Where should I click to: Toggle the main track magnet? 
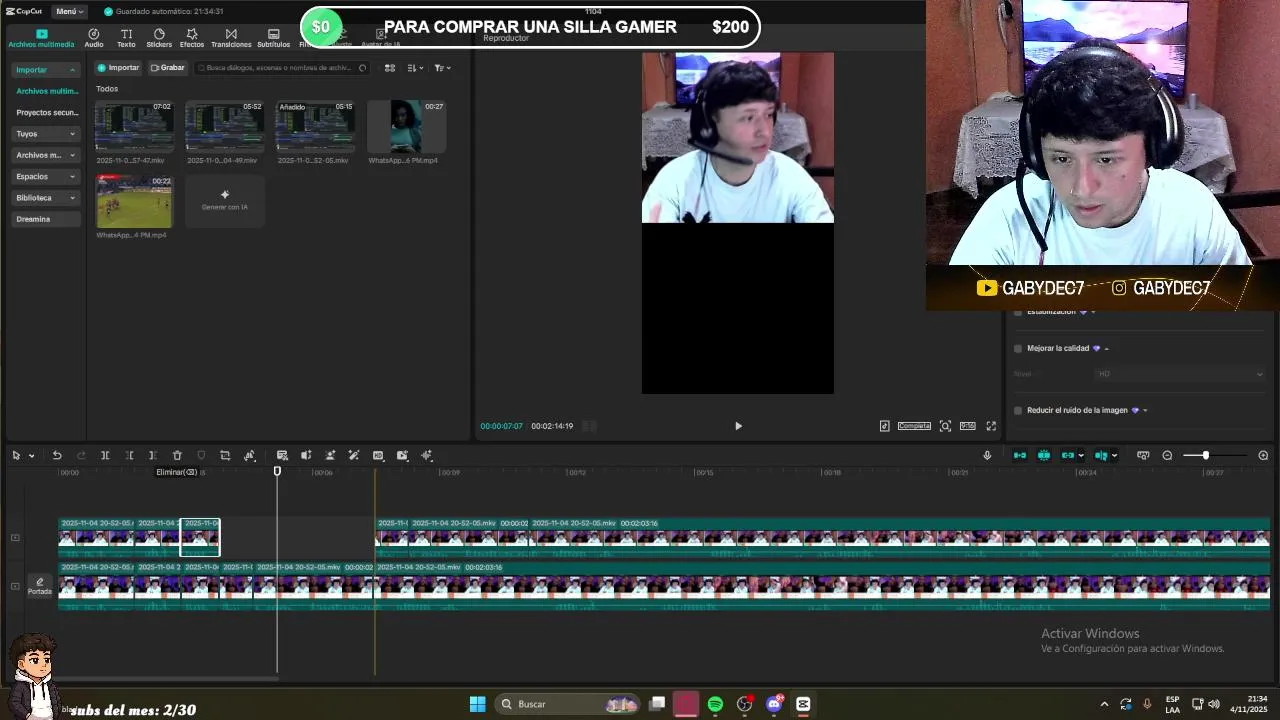[1020, 456]
